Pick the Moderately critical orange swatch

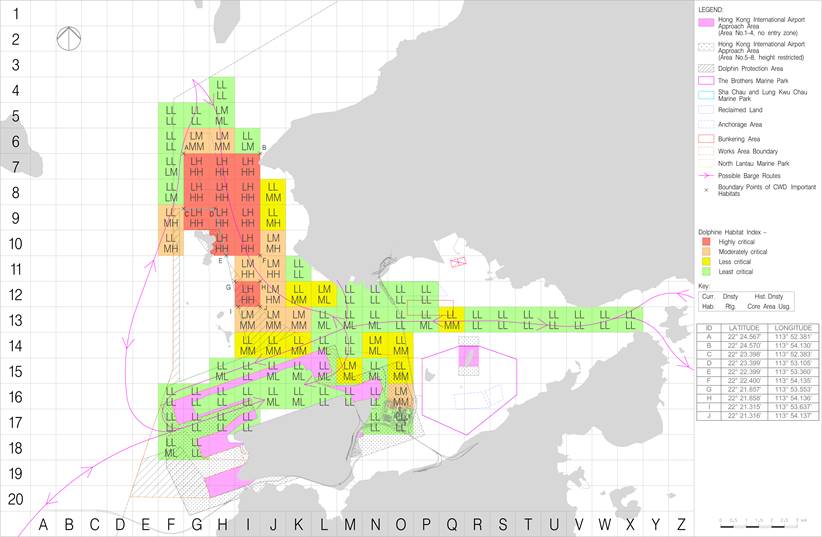point(706,251)
